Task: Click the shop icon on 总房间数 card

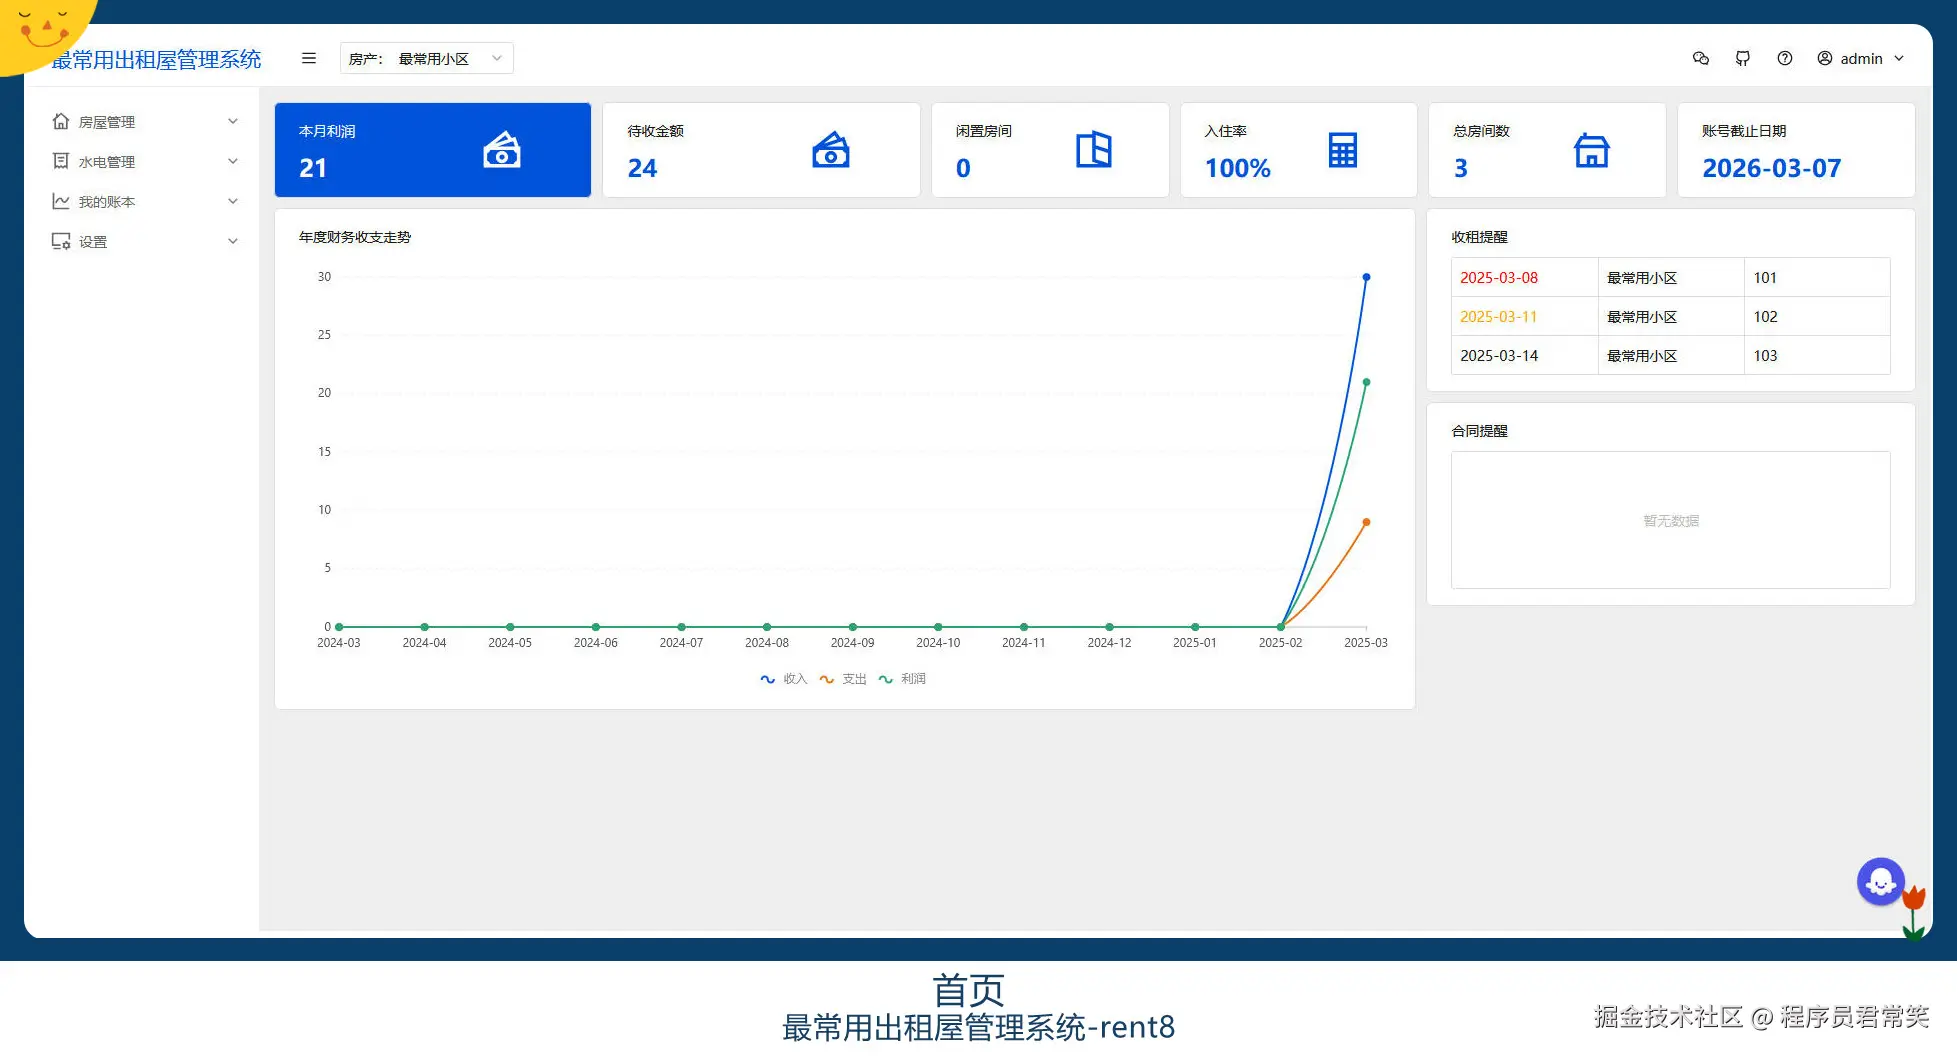Action: [x=1592, y=150]
